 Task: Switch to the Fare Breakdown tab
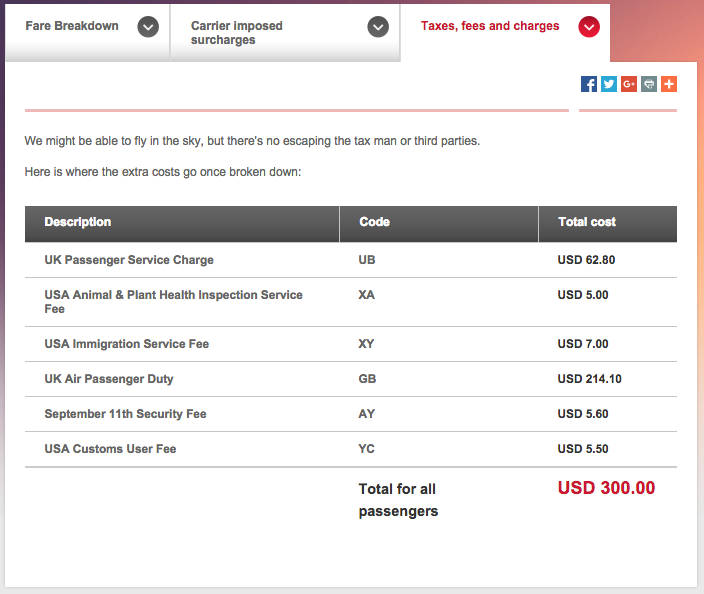tap(88, 33)
